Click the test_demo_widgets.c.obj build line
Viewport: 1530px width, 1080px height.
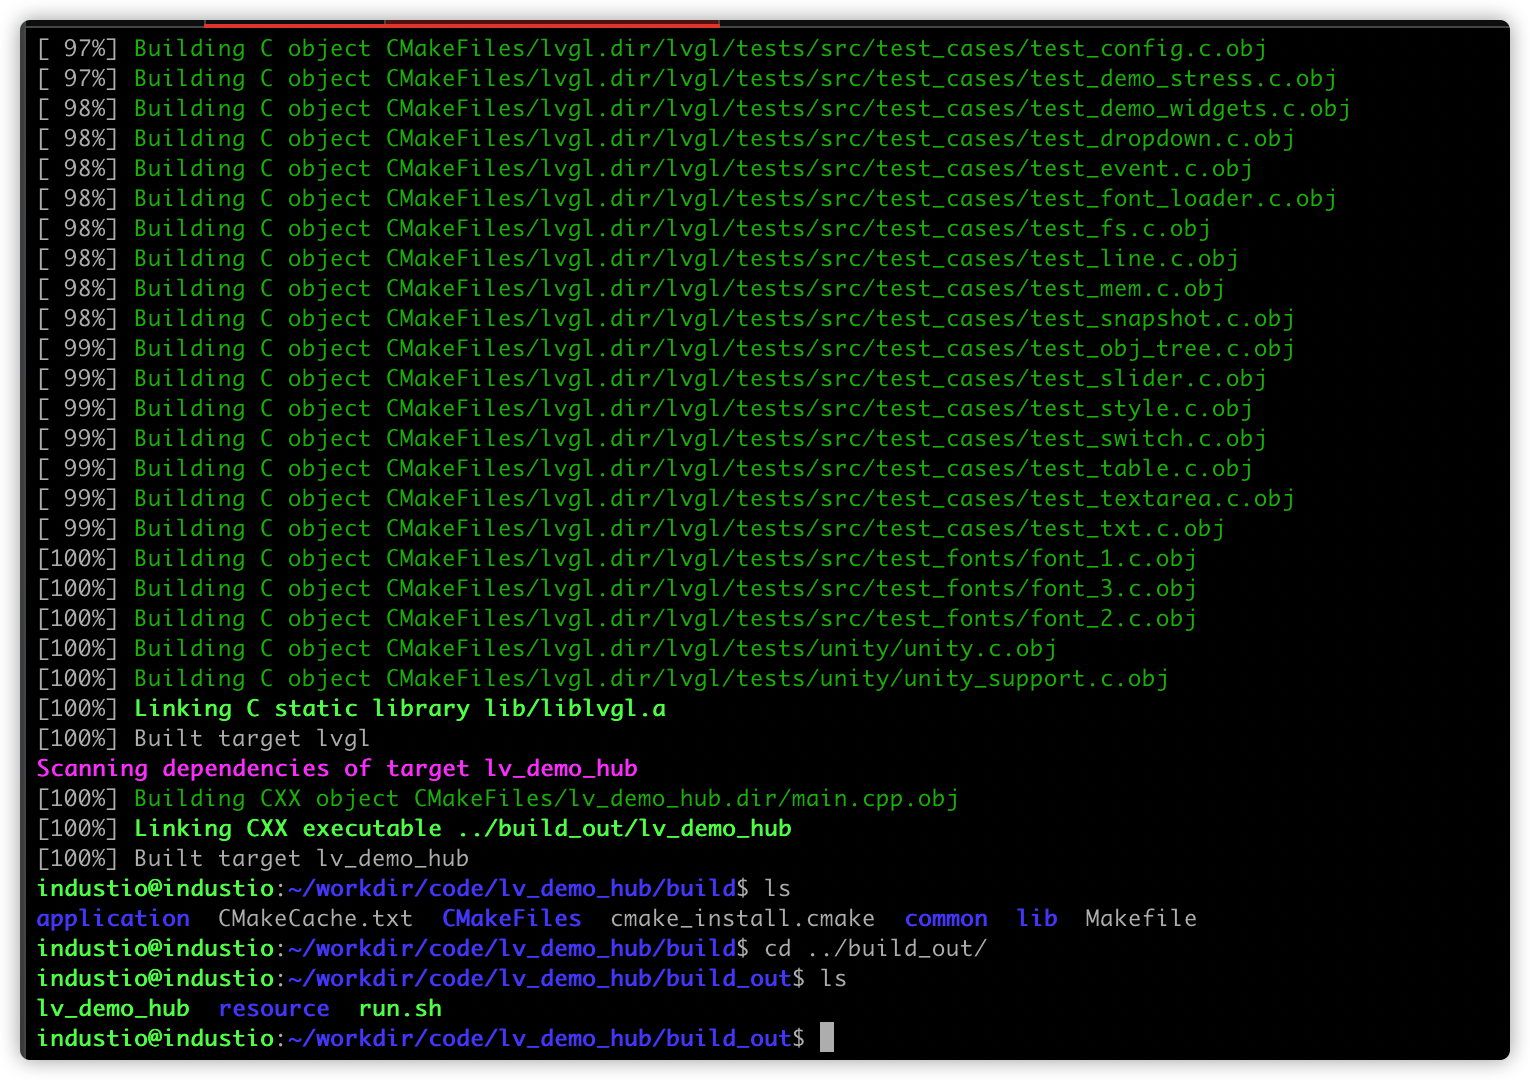(694, 108)
